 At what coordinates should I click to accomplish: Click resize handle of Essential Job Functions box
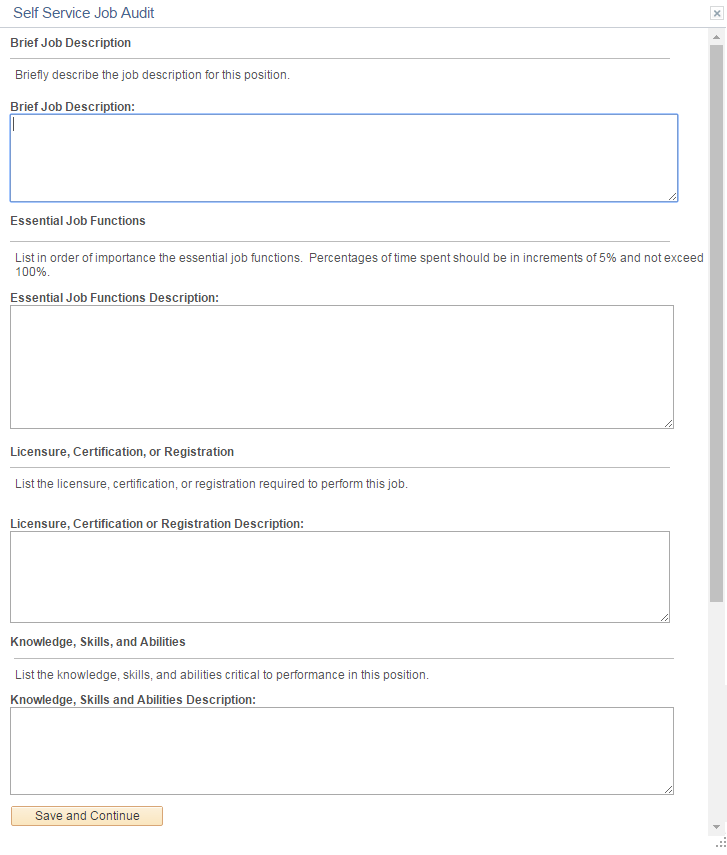pyautogui.click(x=669, y=423)
